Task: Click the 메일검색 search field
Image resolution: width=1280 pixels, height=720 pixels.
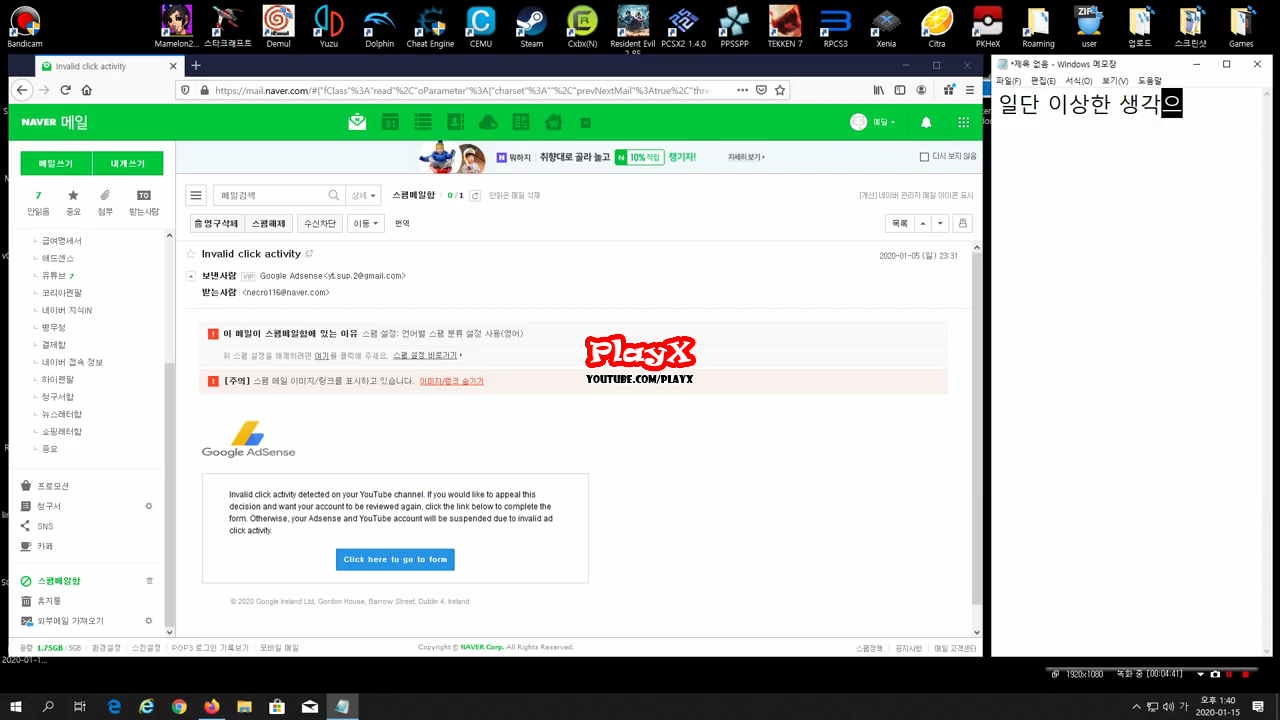Action: 270,196
